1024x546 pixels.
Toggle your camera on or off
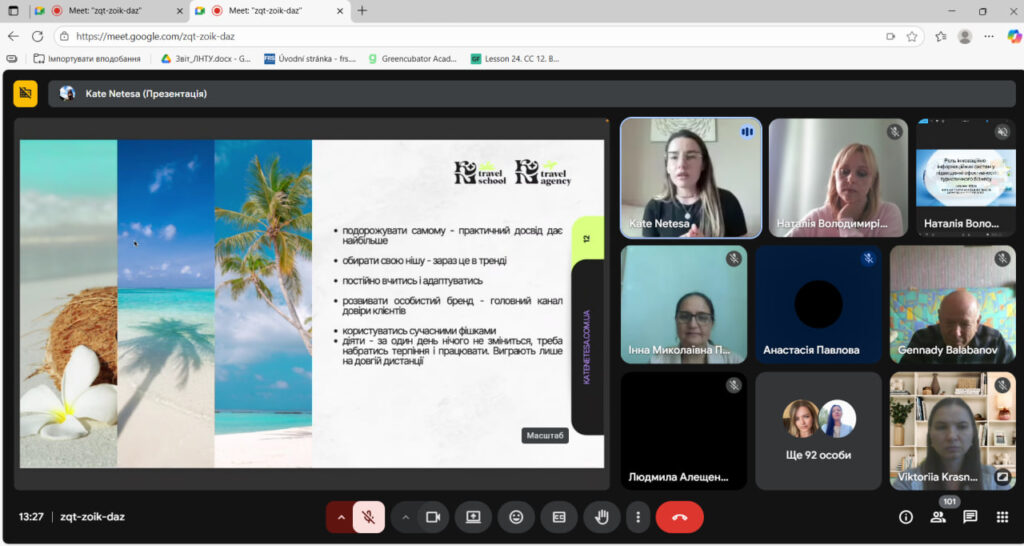click(433, 517)
